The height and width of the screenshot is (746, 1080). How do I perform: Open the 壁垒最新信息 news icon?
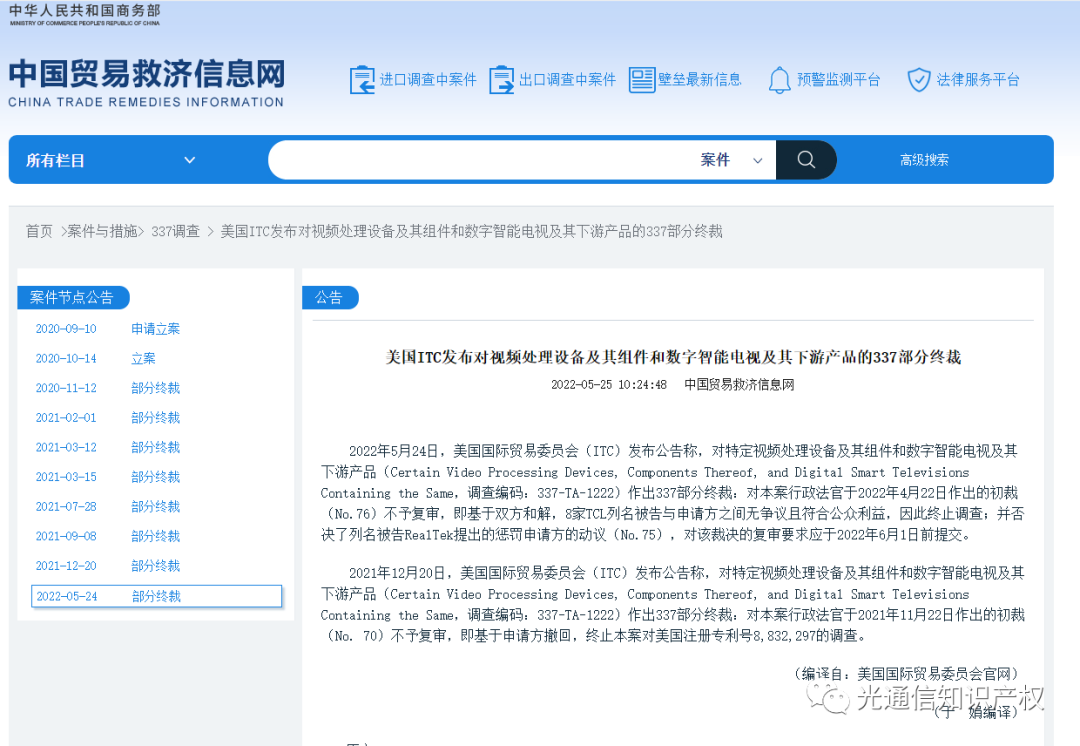641,80
